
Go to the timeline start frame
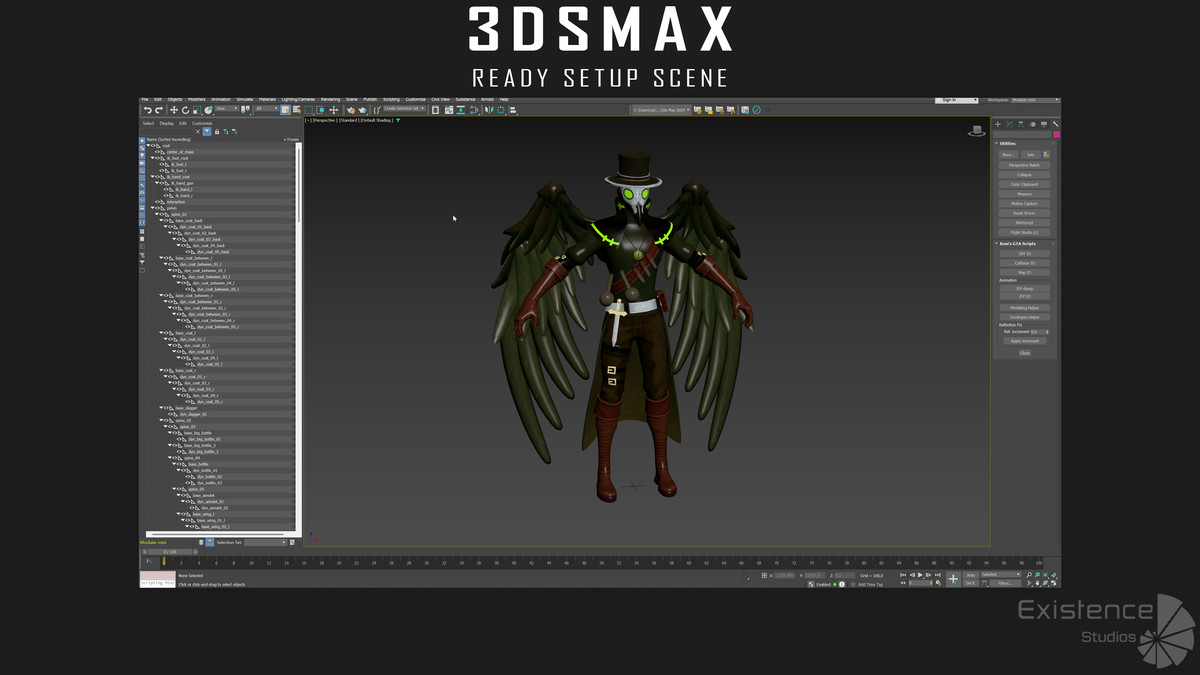pyautogui.click(x=903, y=575)
